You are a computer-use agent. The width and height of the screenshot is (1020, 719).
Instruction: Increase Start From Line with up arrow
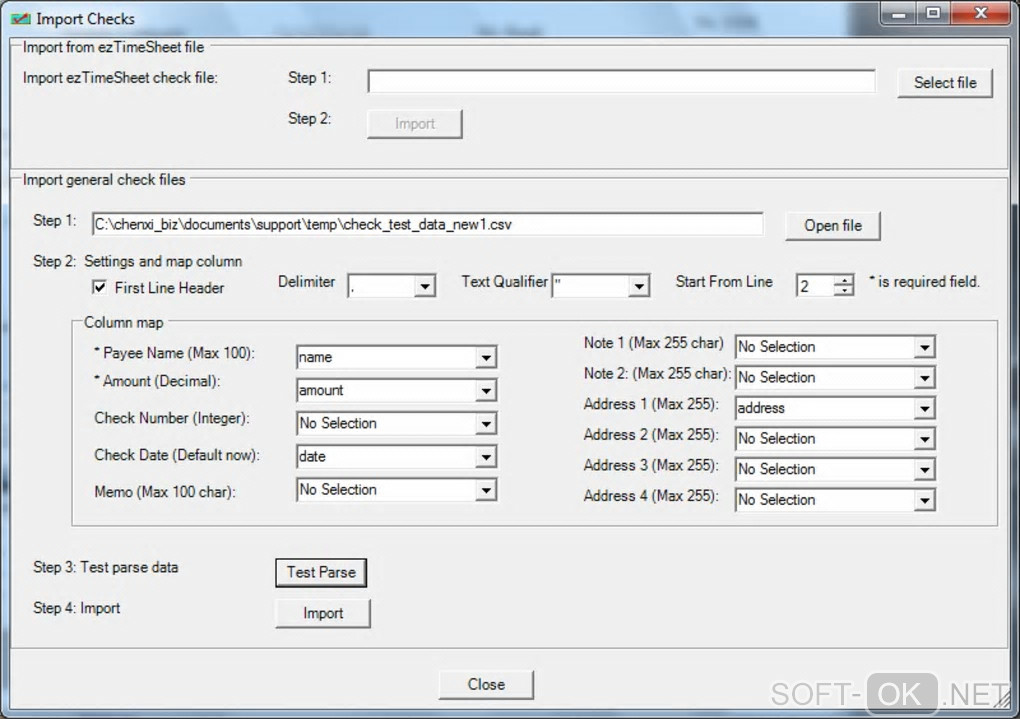844,280
